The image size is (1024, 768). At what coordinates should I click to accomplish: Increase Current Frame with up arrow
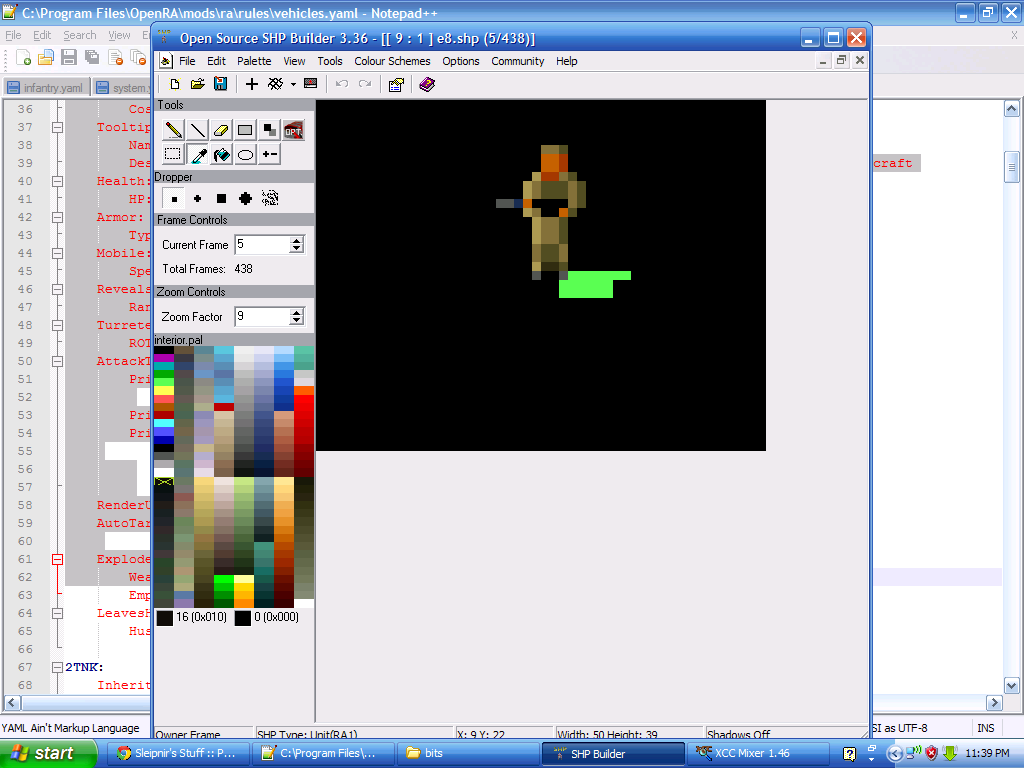coord(297,240)
